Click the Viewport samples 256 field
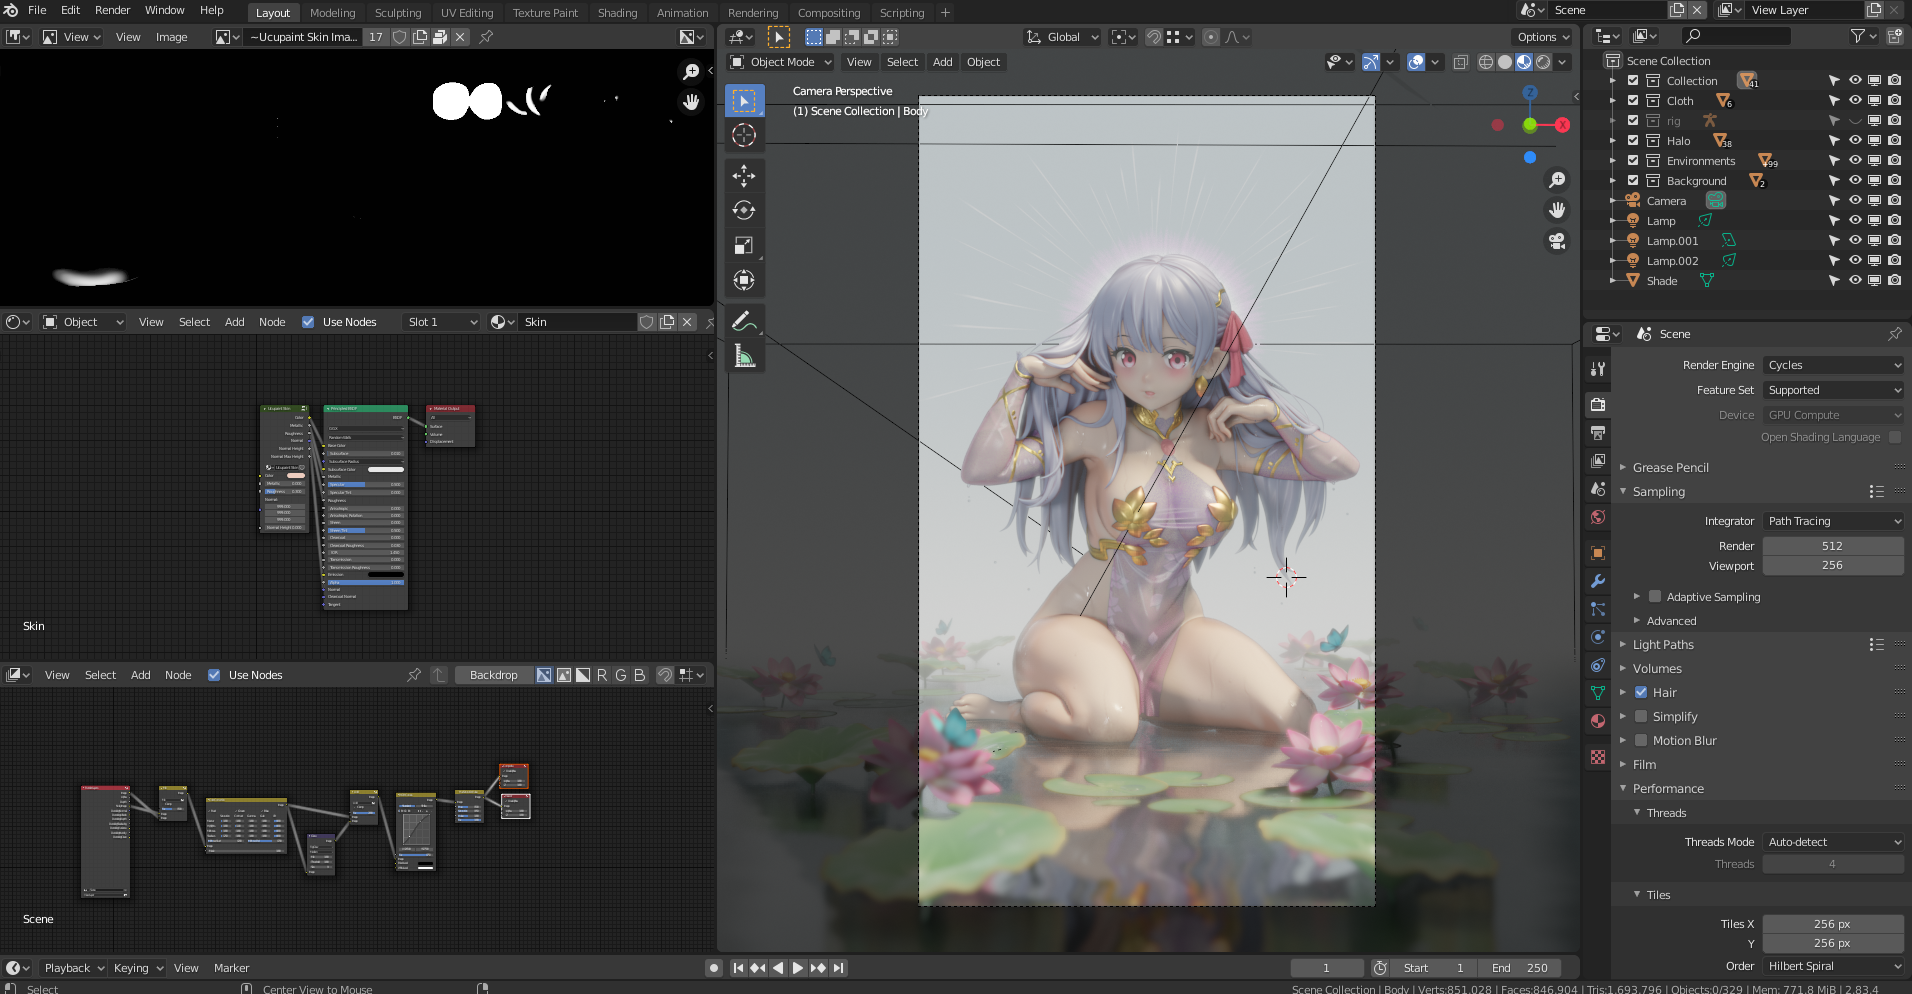Viewport: 1912px width, 994px height. [1832, 566]
